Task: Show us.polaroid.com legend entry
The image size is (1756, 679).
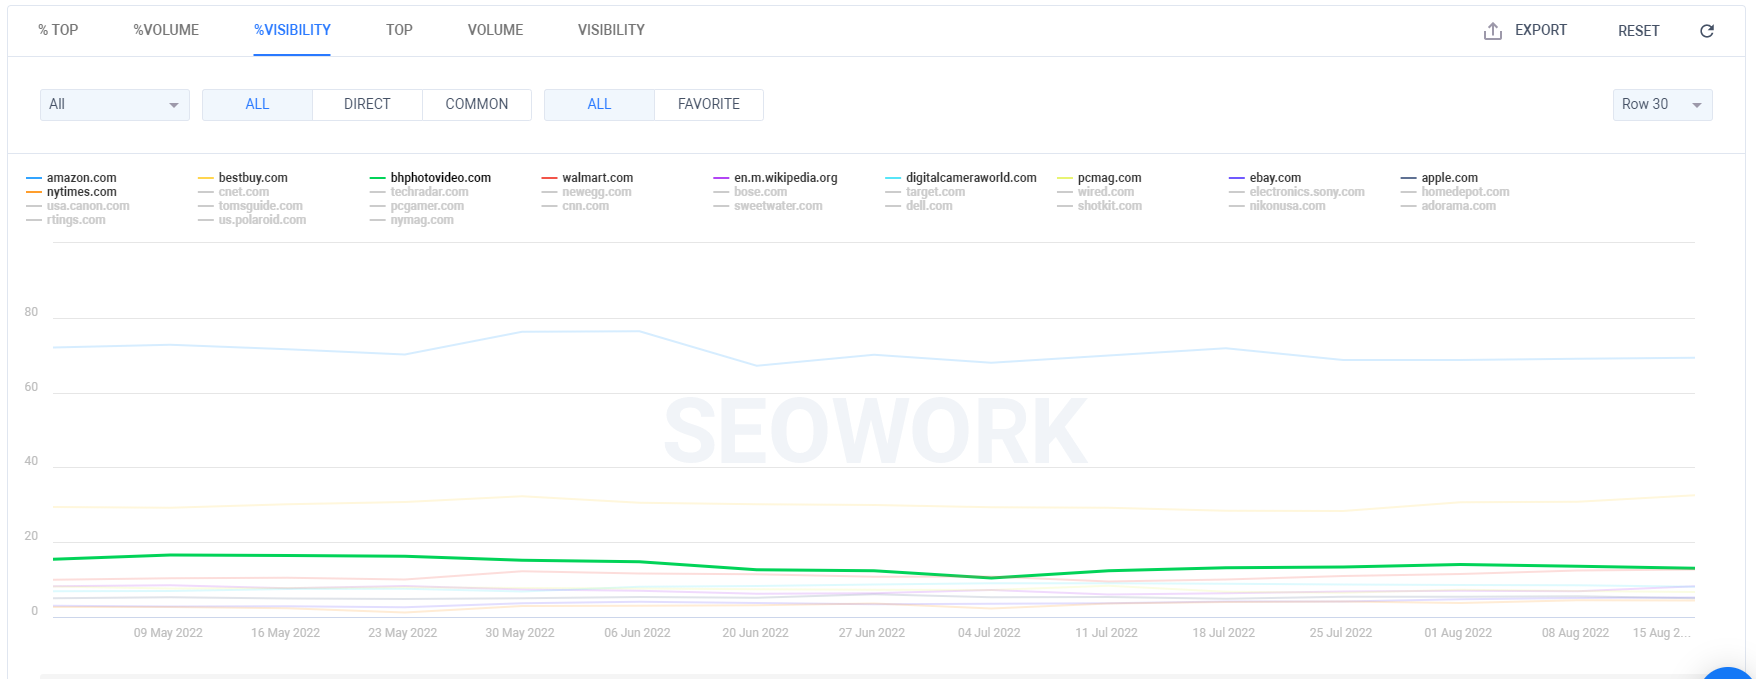Action: coord(252,220)
